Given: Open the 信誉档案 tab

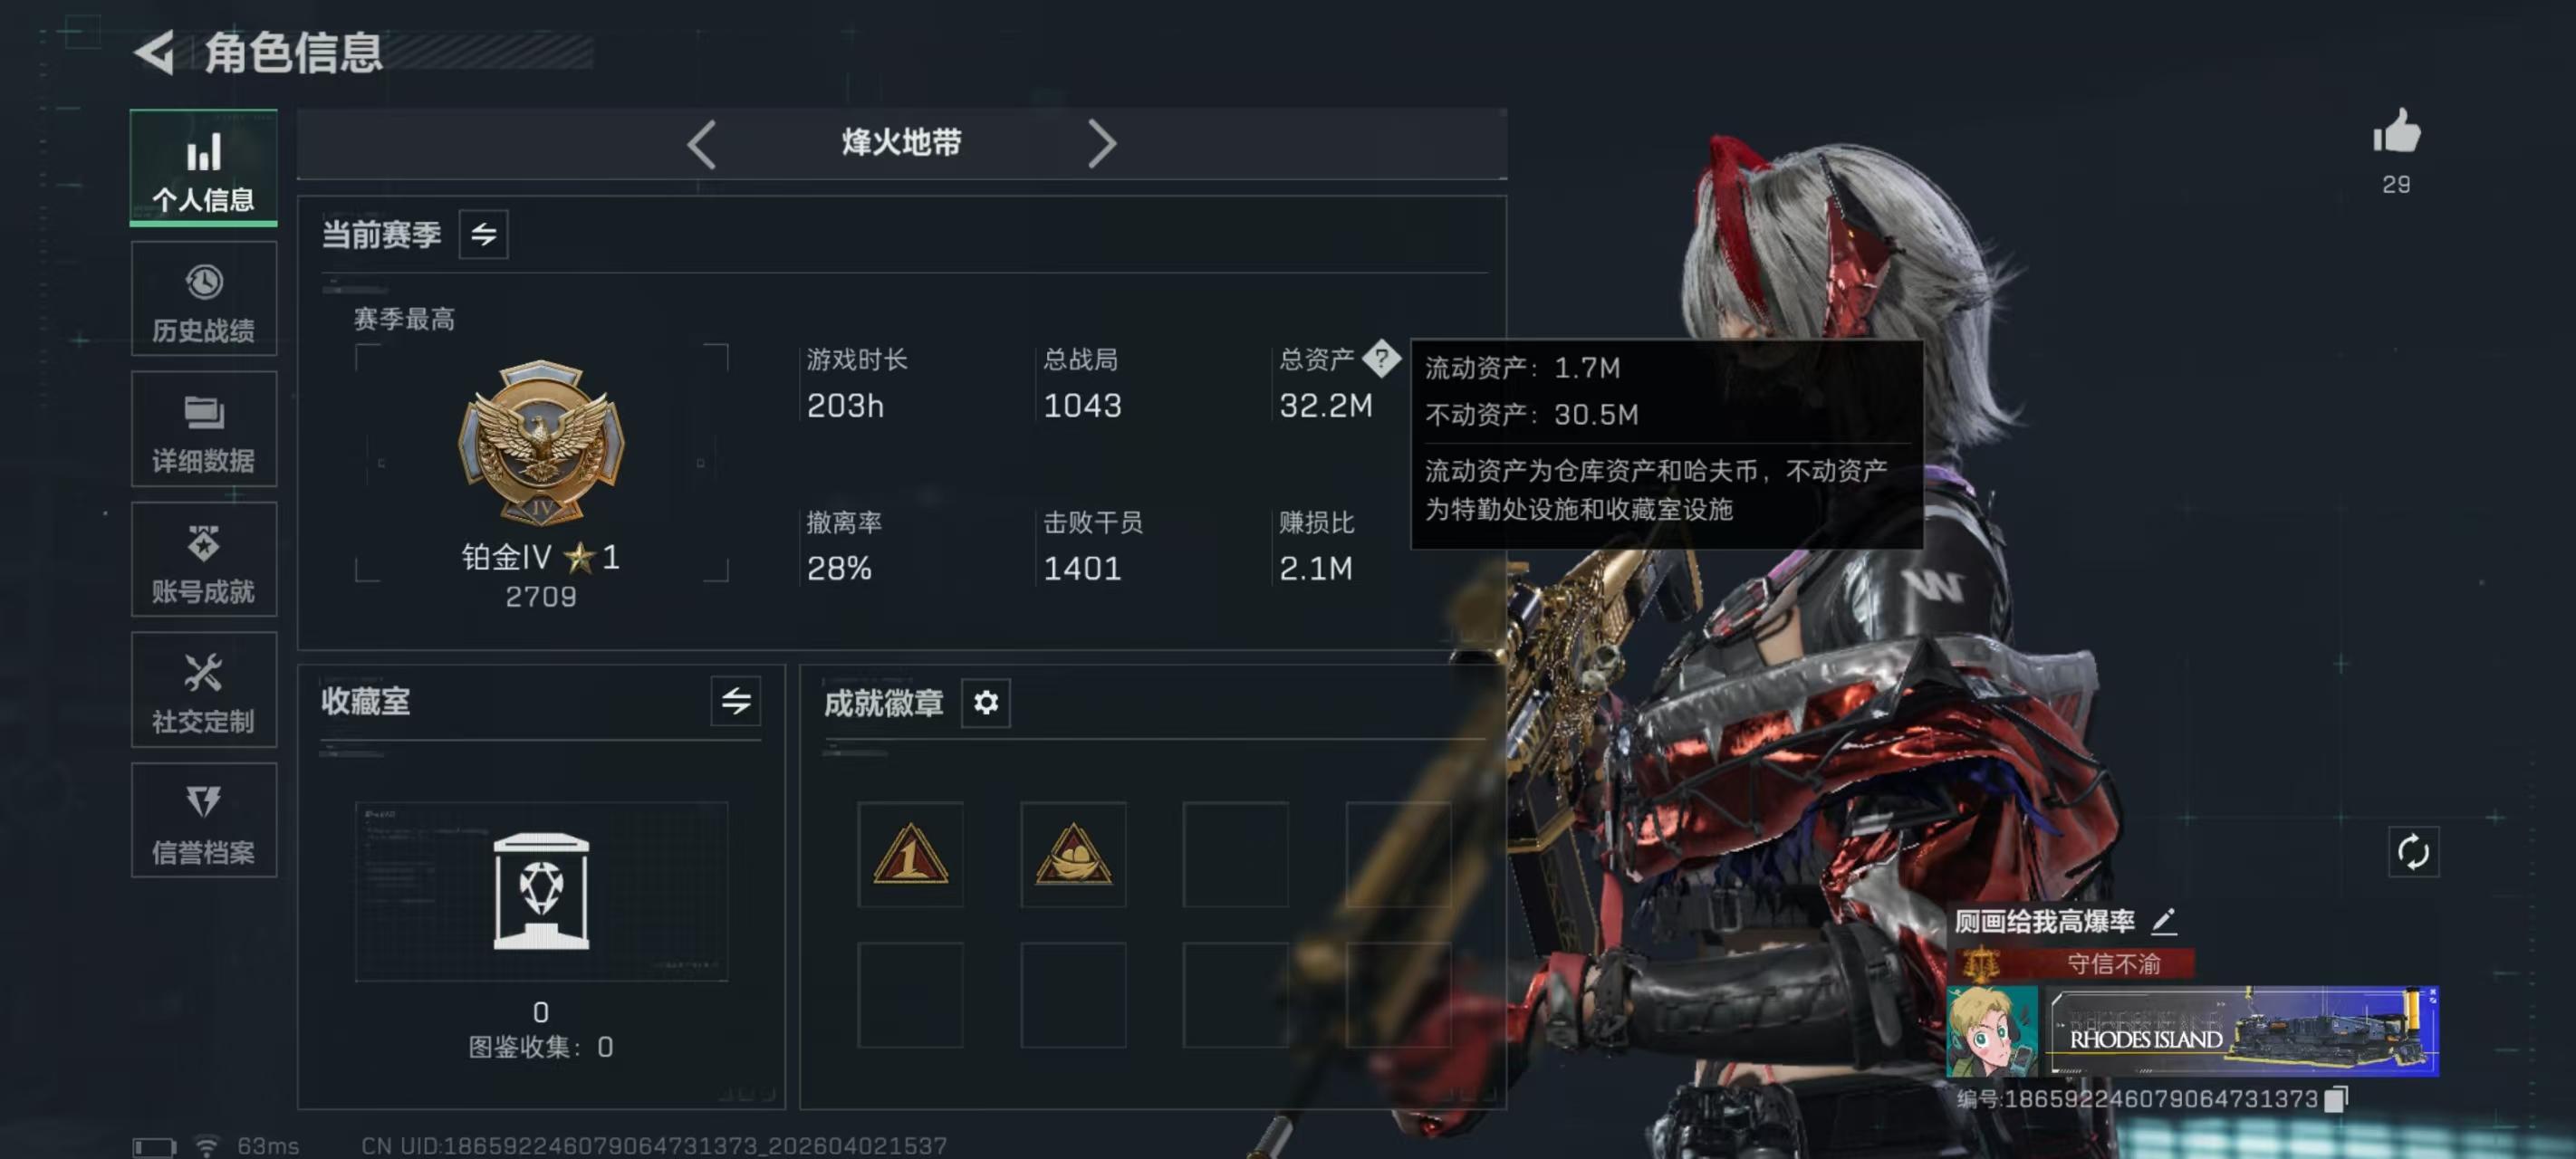Looking at the screenshot, I should tap(204, 820).
